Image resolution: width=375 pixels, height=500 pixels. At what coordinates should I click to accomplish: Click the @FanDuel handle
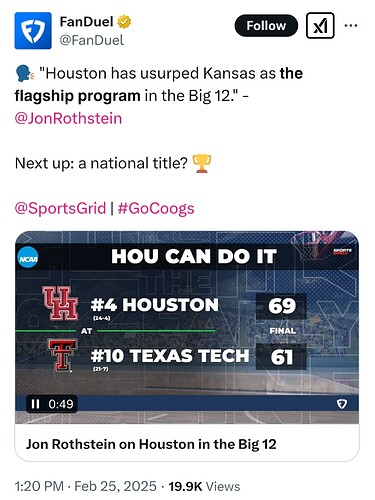coord(92,40)
